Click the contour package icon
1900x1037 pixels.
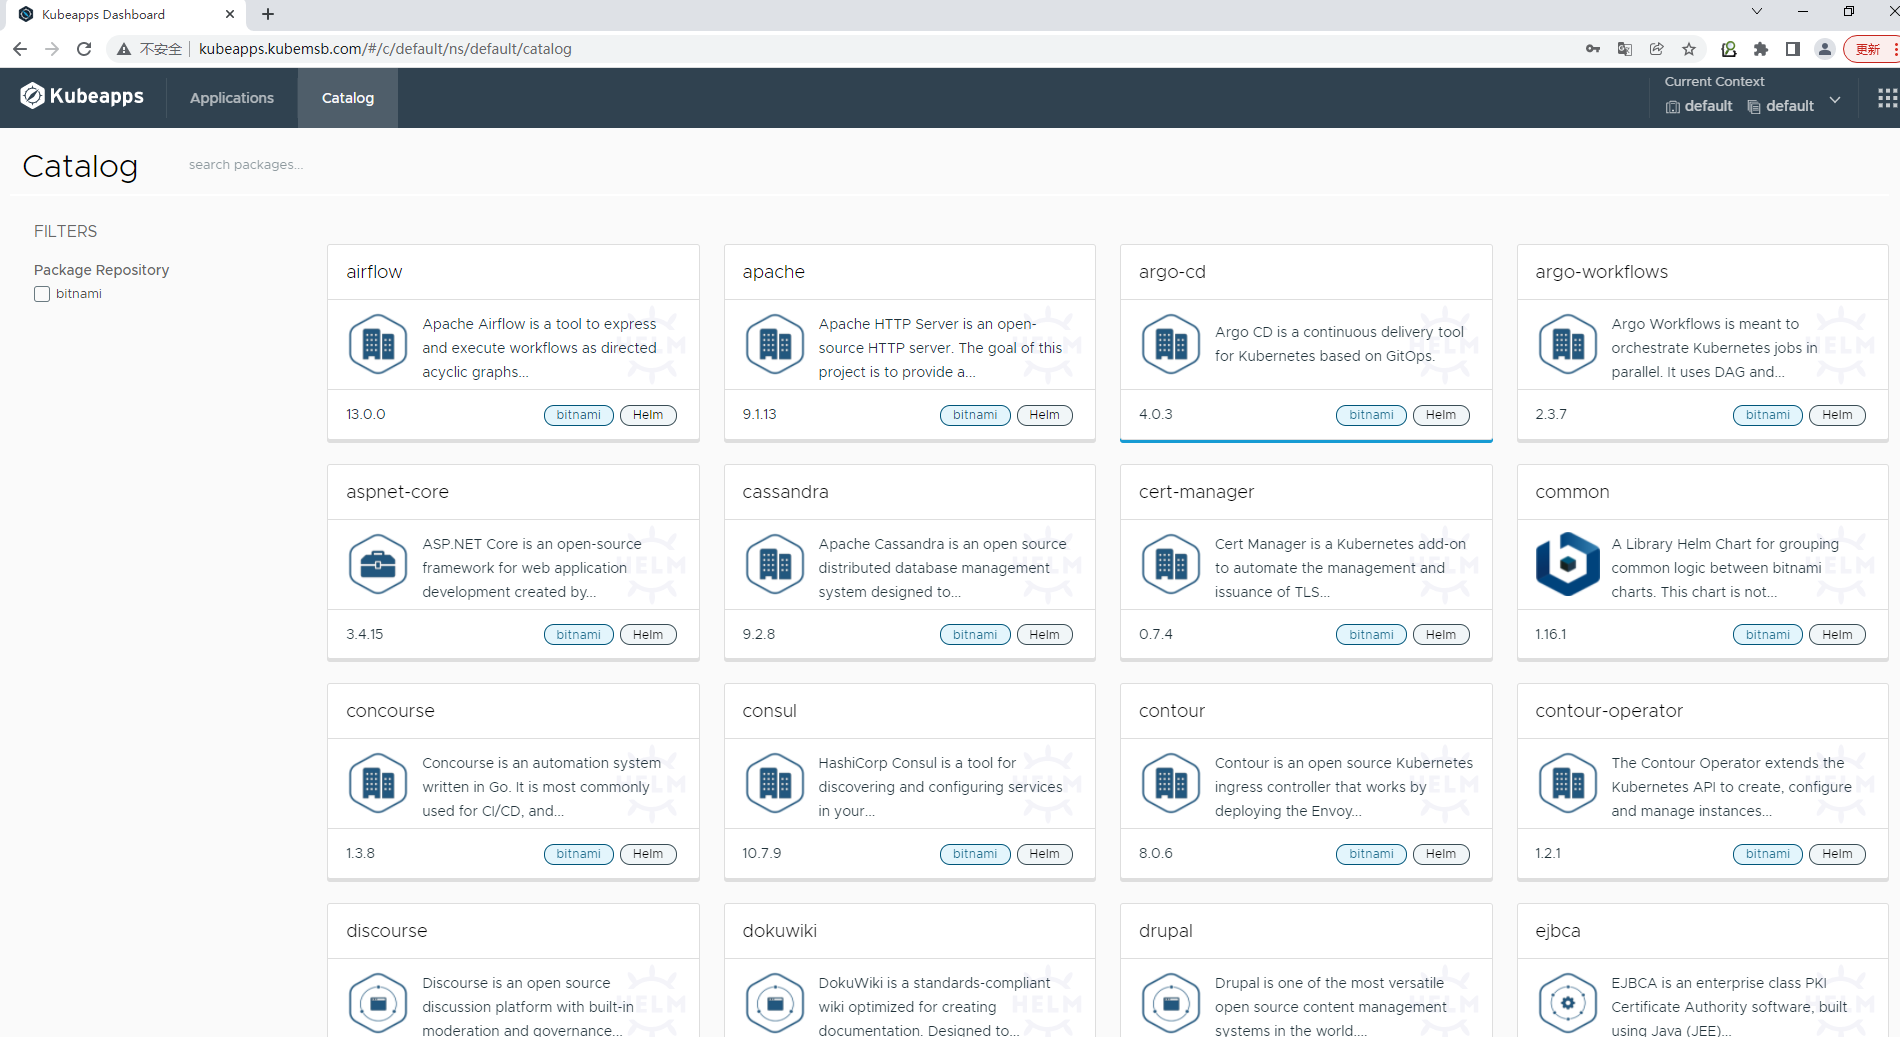click(1171, 784)
